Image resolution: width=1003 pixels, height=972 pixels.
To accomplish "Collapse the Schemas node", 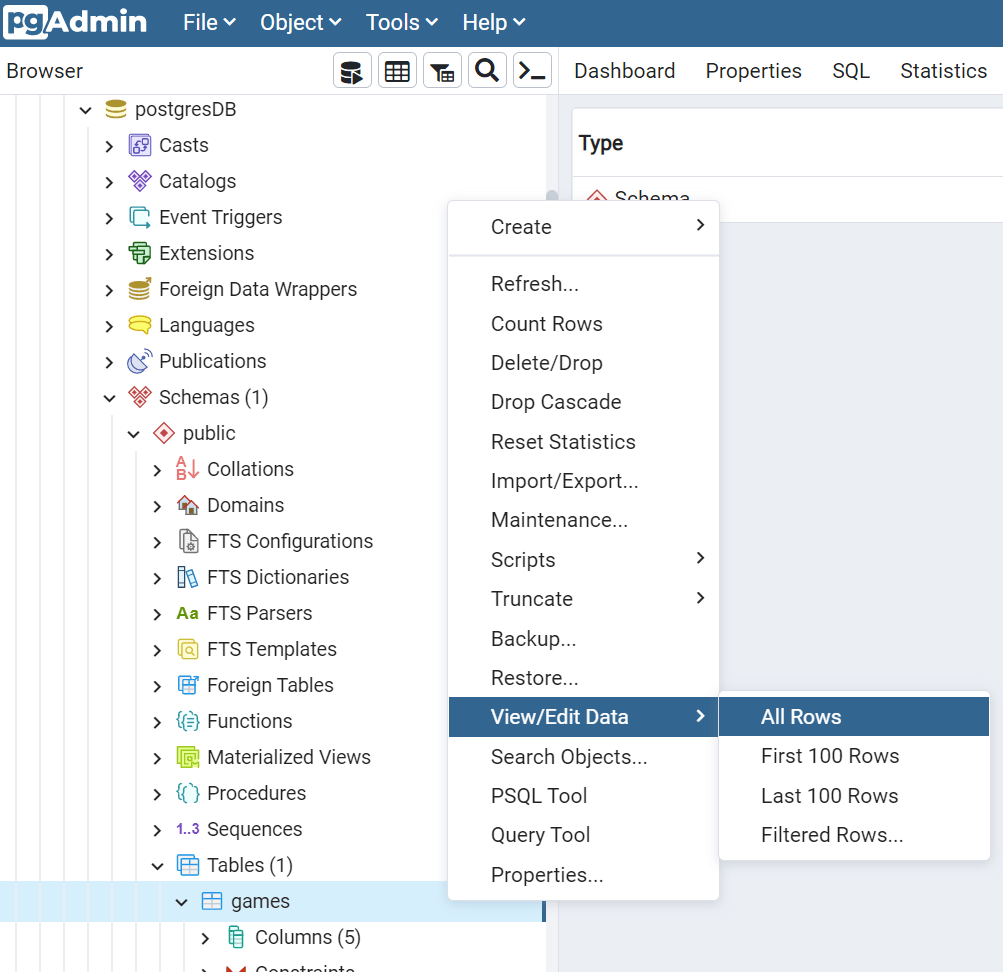I will tap(110, 397).
